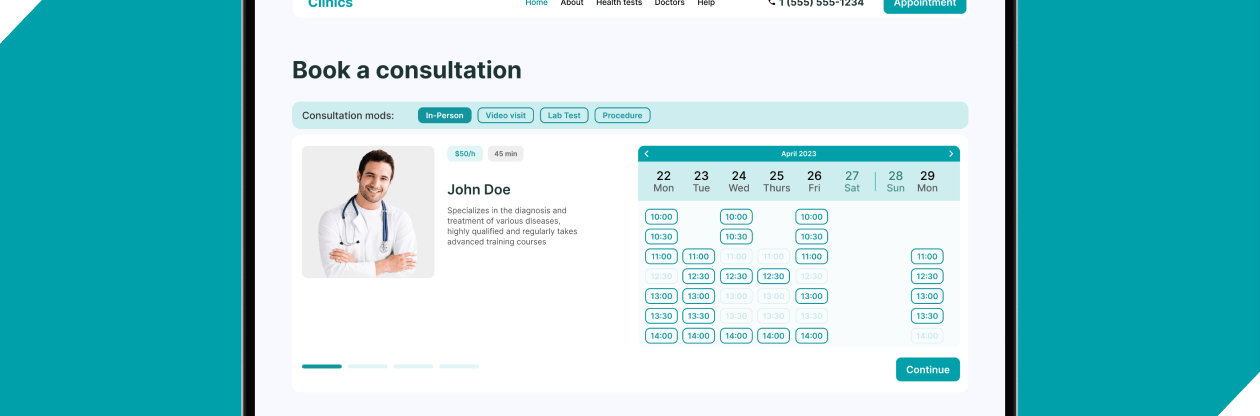Click the Clinics logo
Viewport: 1260px width, 416px height.
330,4
